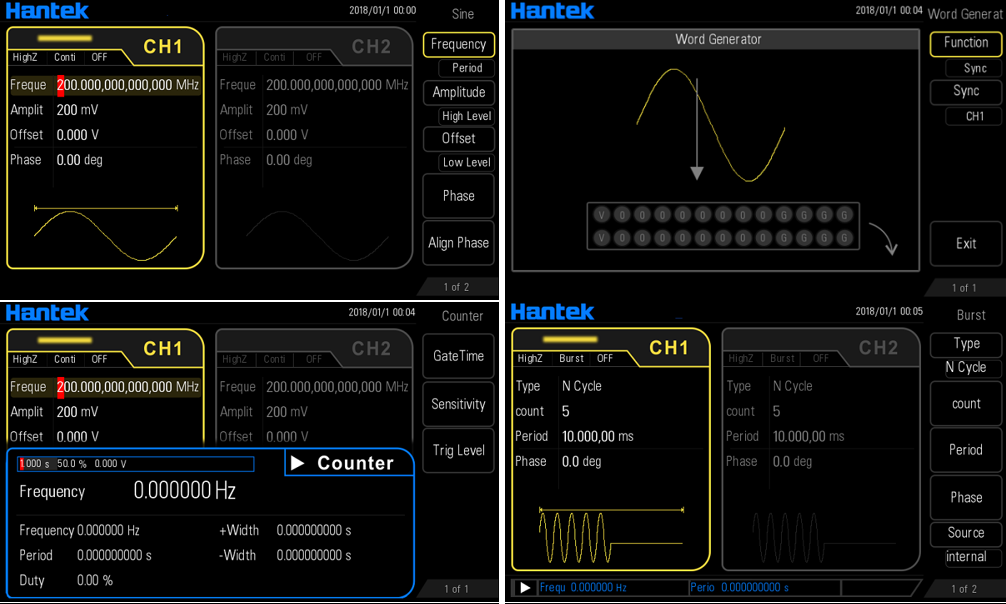Open the Source selector showing internal
This screenshot has width=1006, height=604.
pyautogui.click(x=965, y=545)
